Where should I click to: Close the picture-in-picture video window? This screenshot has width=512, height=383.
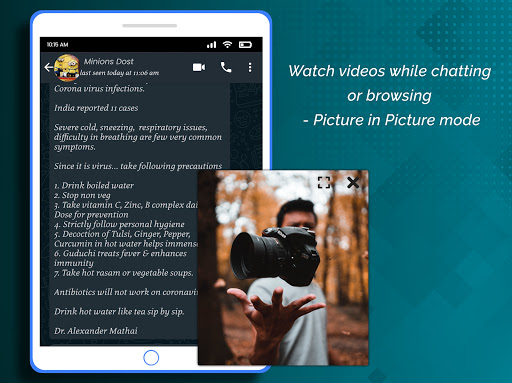(353, 182)
